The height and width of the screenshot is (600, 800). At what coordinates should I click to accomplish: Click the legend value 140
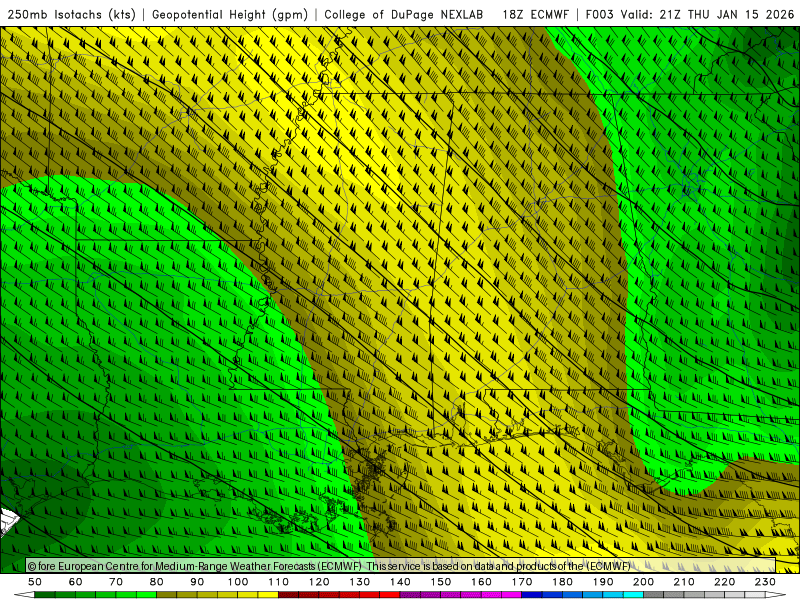400,582
